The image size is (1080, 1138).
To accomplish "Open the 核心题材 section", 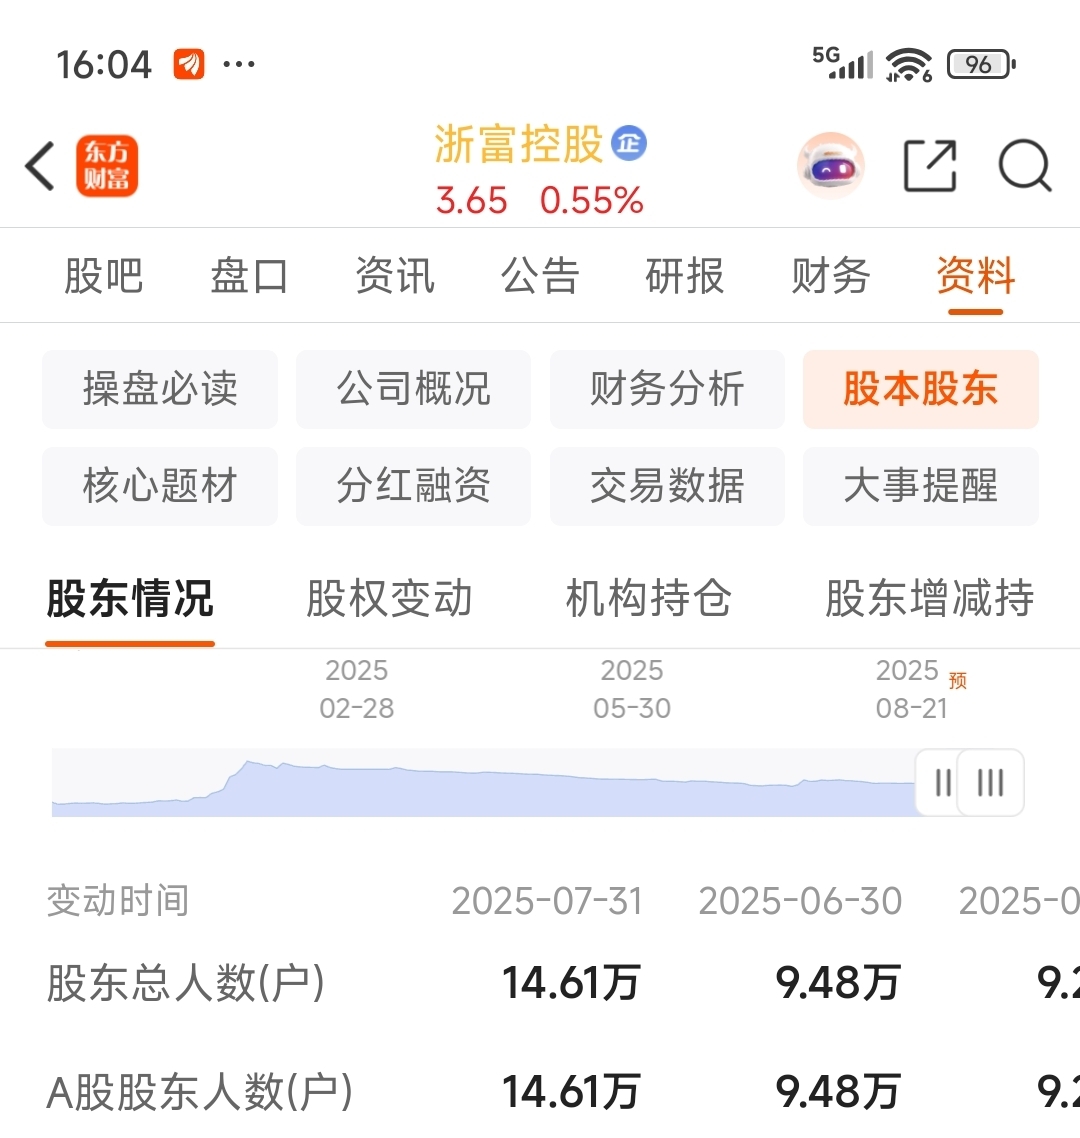I will coord(160,486).
